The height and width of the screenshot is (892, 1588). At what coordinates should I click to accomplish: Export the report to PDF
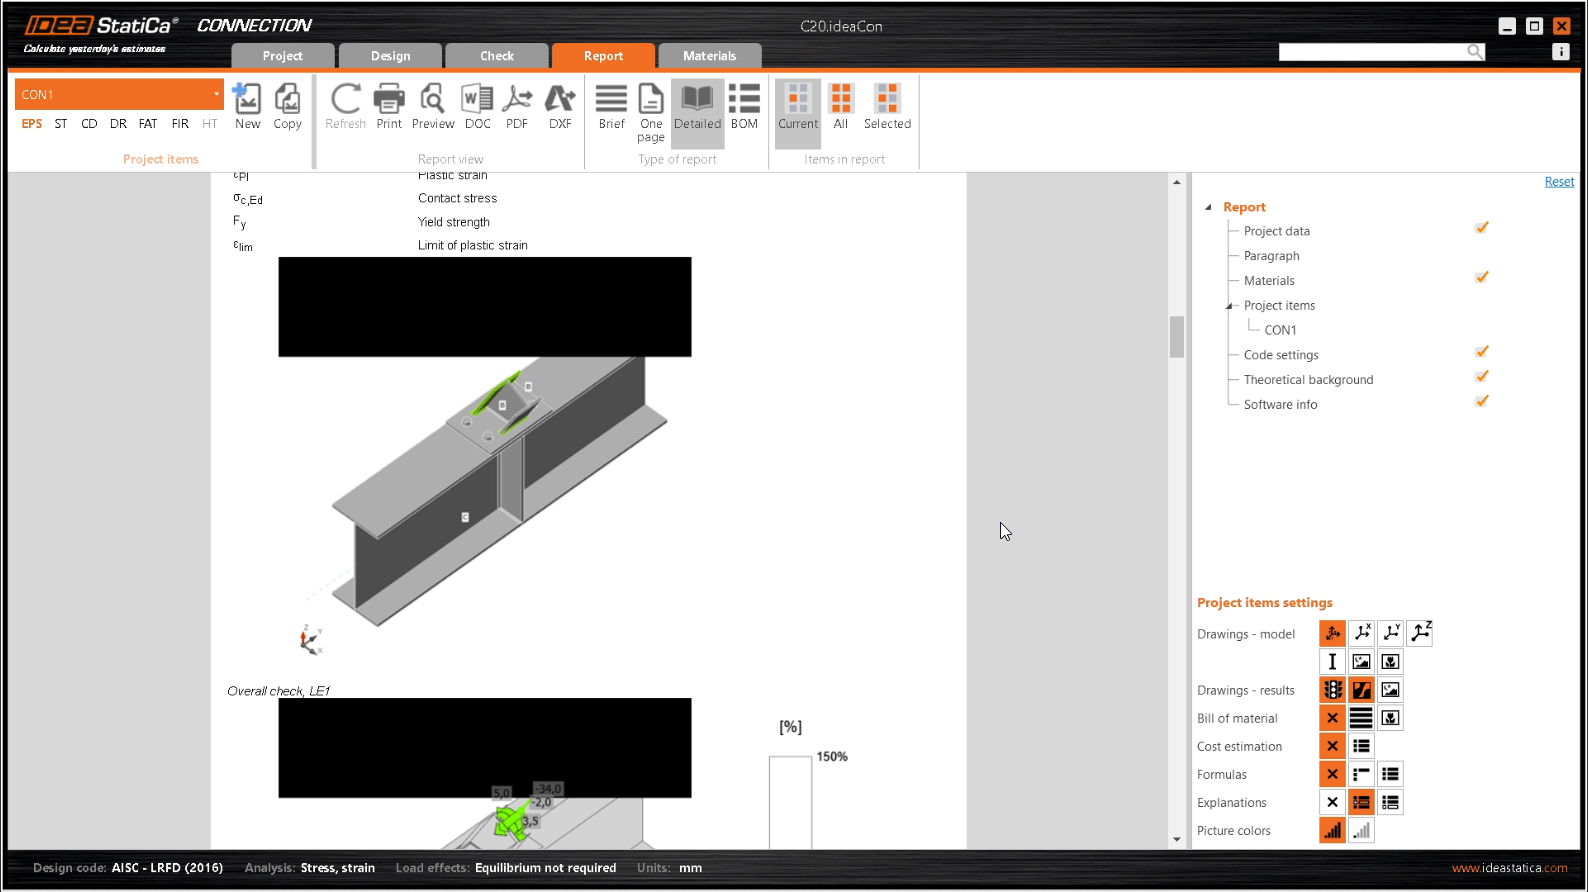pyautogui.click(x=517, y=107)
